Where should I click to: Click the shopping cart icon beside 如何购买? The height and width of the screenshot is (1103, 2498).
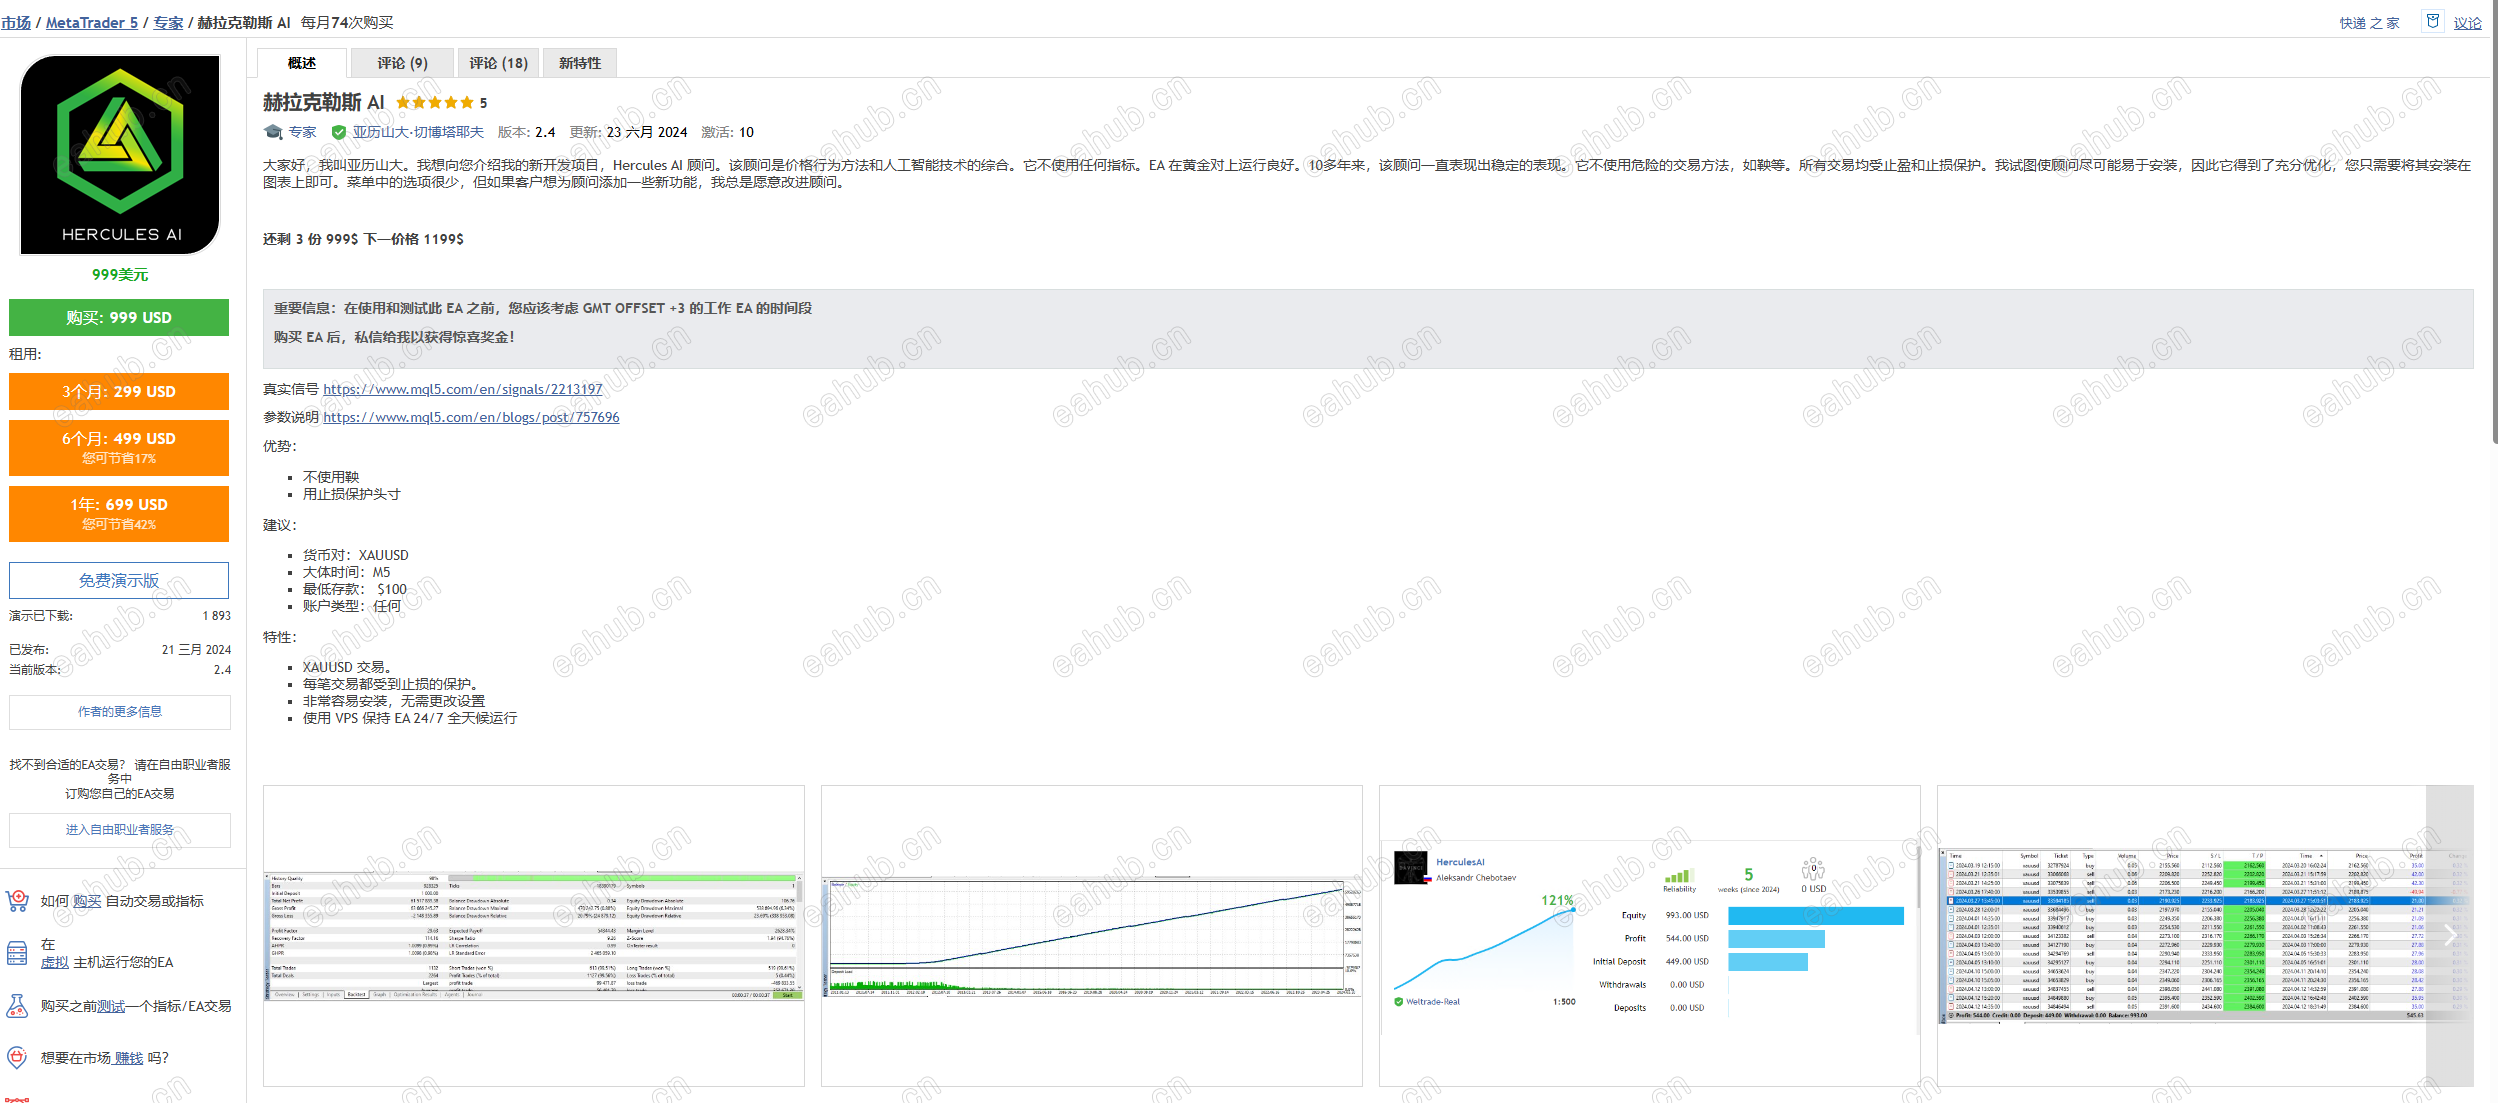pyautogui.click(x=17, y=901)
